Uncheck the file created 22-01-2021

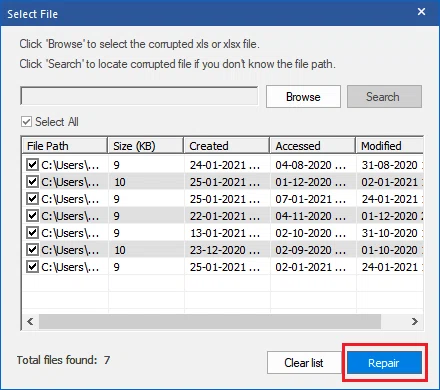(32, 216)
